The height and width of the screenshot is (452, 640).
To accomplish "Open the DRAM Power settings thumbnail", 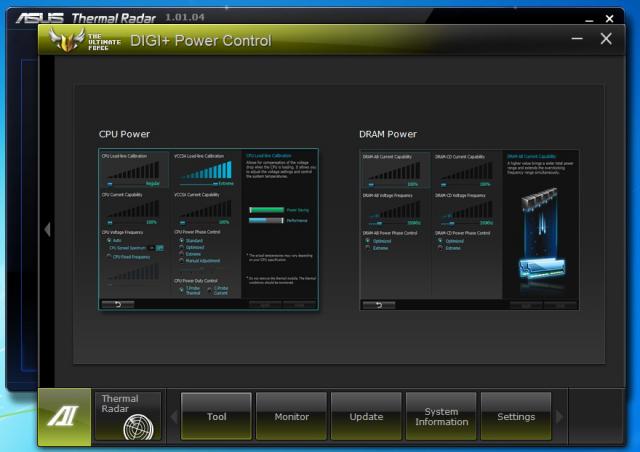I will [469, 230].
